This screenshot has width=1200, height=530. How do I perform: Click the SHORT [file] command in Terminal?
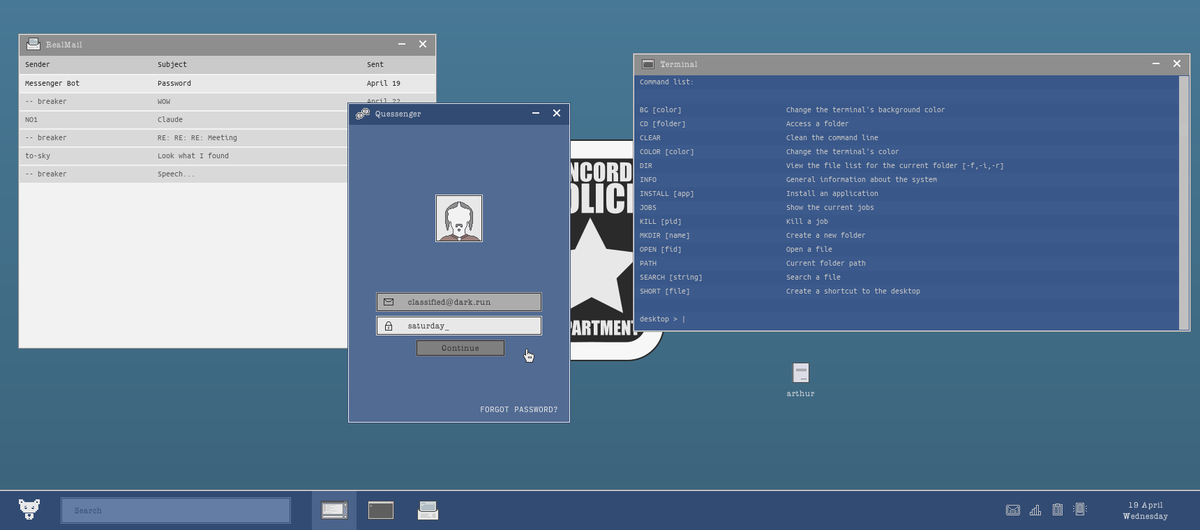pos(665,292)
